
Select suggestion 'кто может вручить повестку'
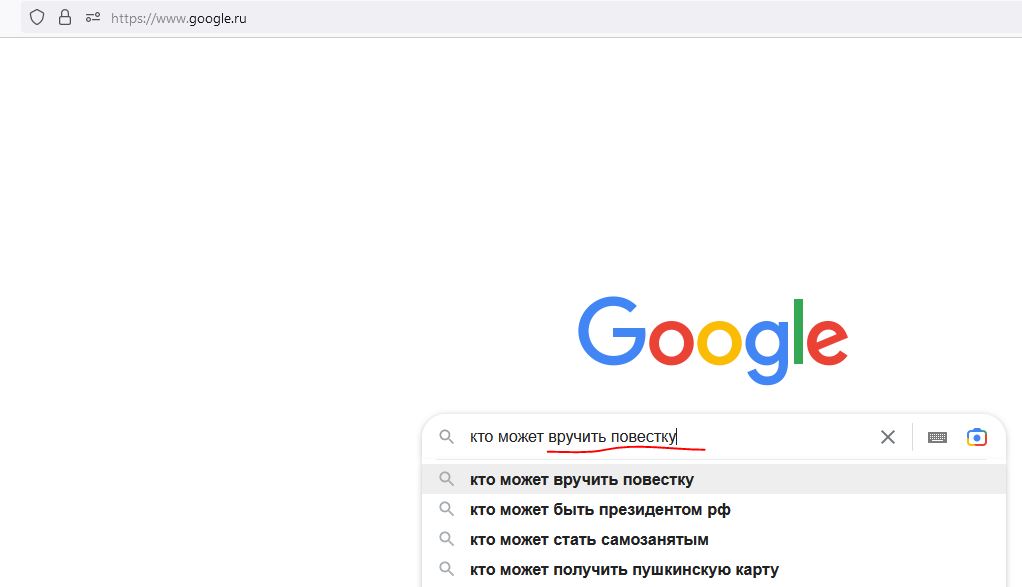click(580, 479)
